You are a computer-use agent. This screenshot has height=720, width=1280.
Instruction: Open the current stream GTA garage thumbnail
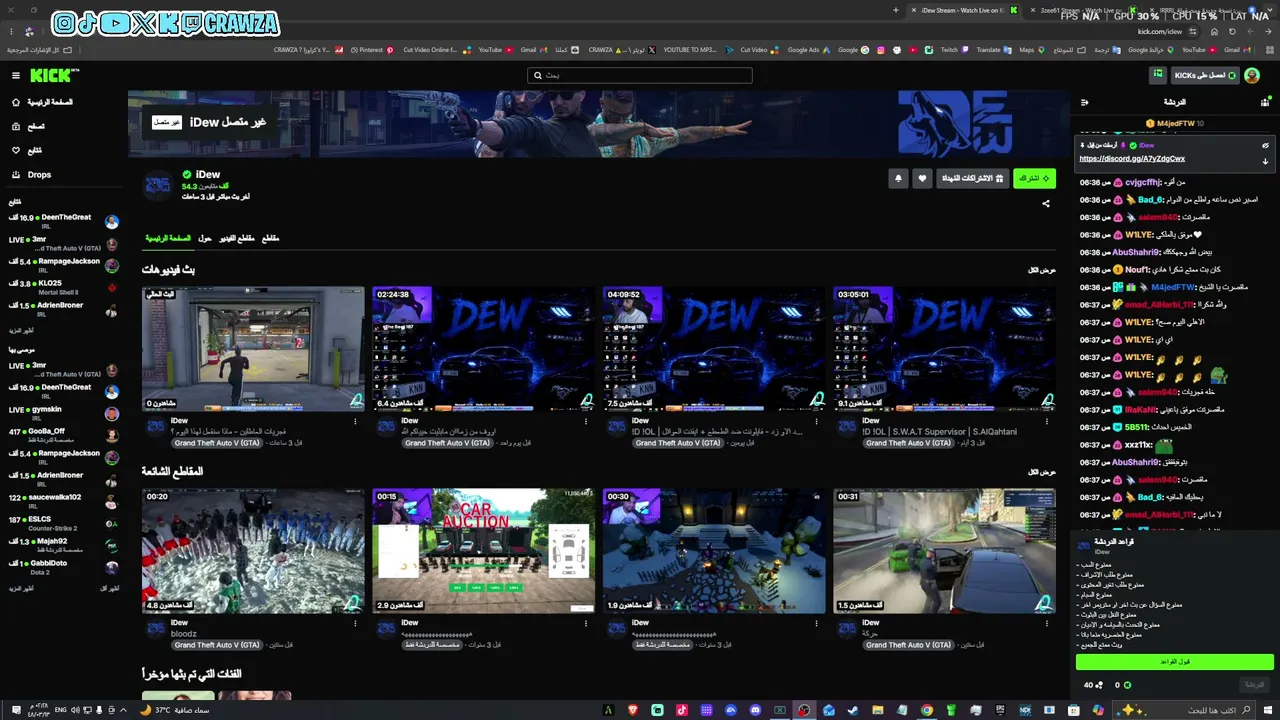[254, 349]
